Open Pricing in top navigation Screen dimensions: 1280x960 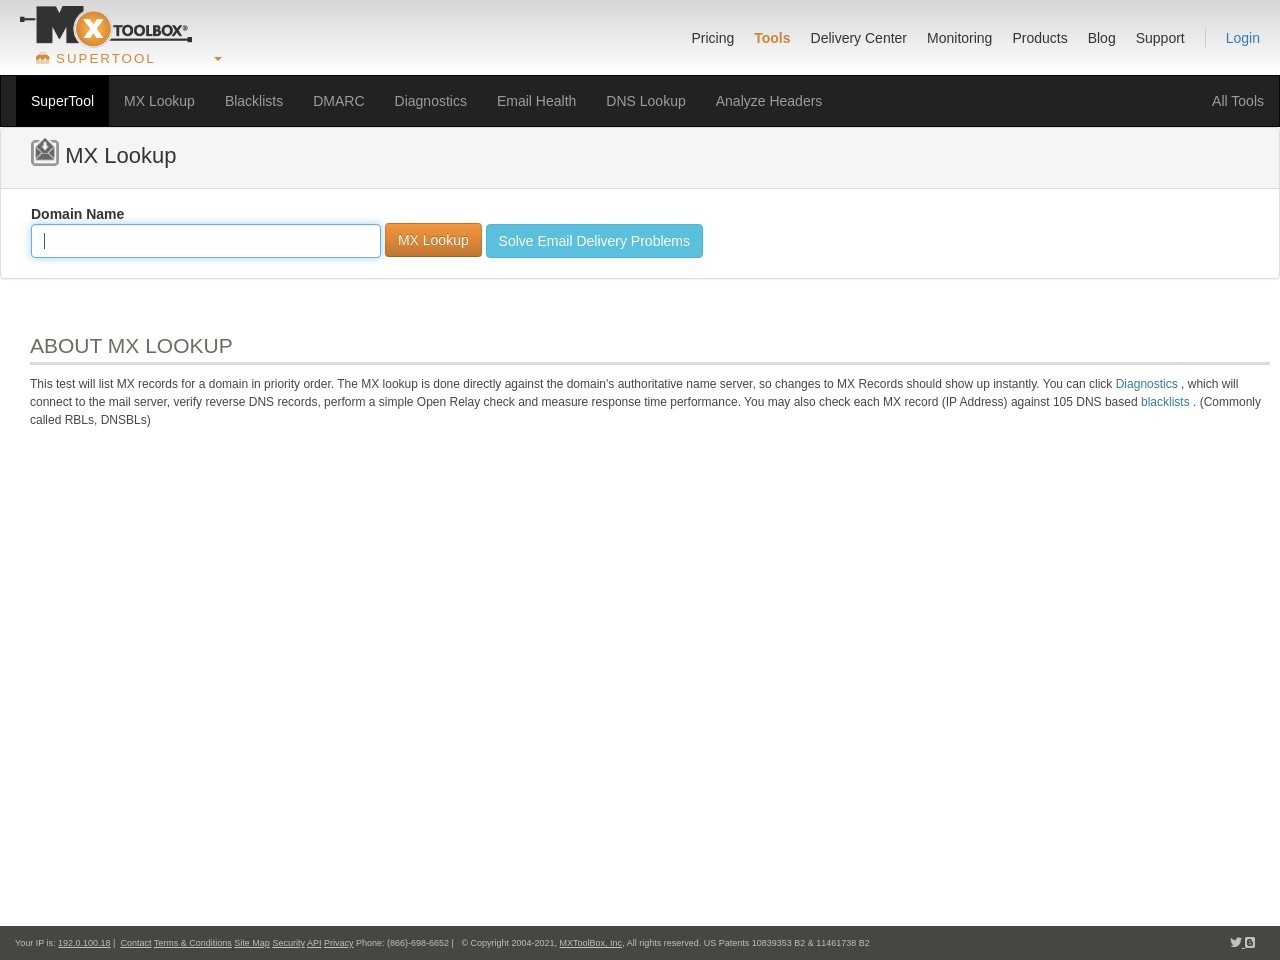pos(713,38)
